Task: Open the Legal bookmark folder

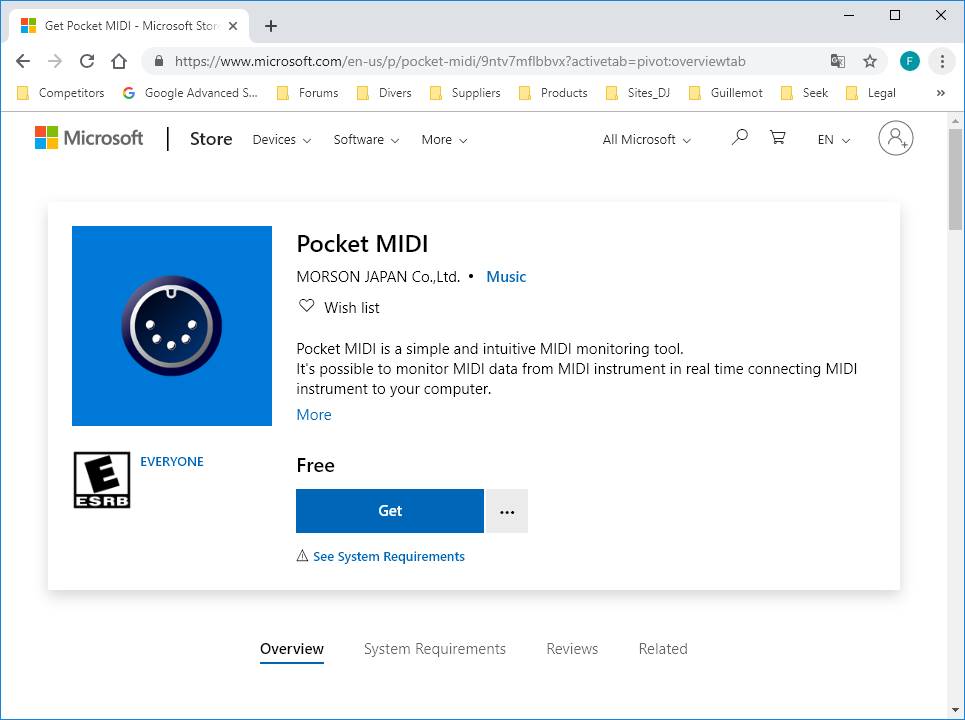Action: click(871, 93)
